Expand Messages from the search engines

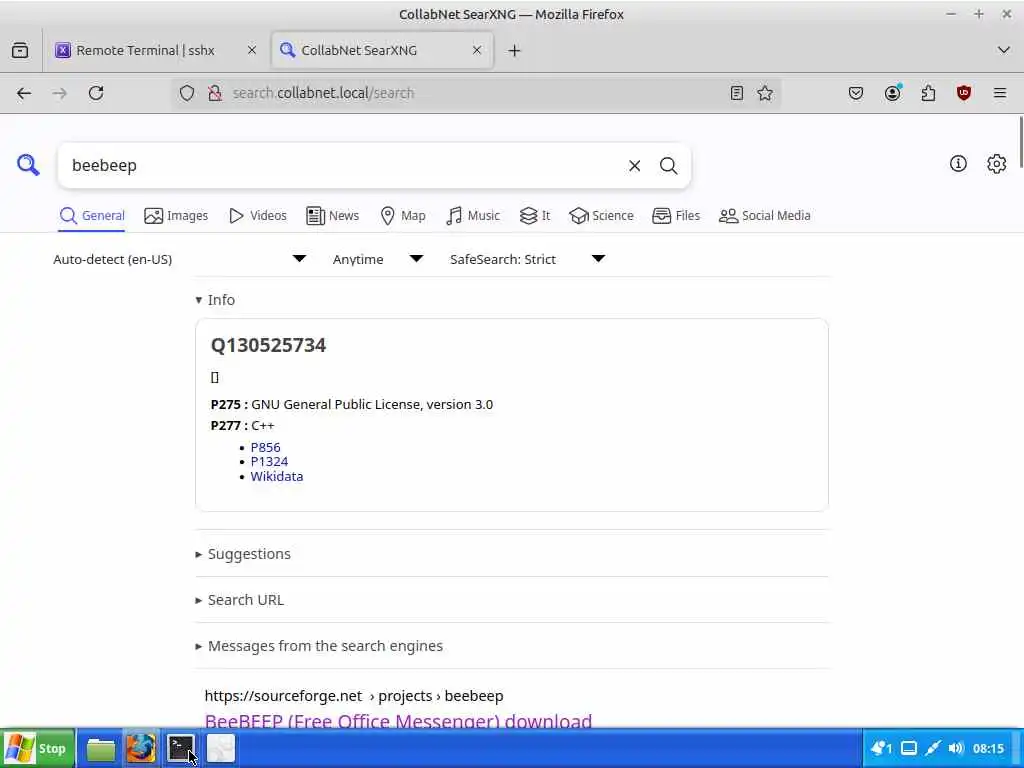[319, 646]
